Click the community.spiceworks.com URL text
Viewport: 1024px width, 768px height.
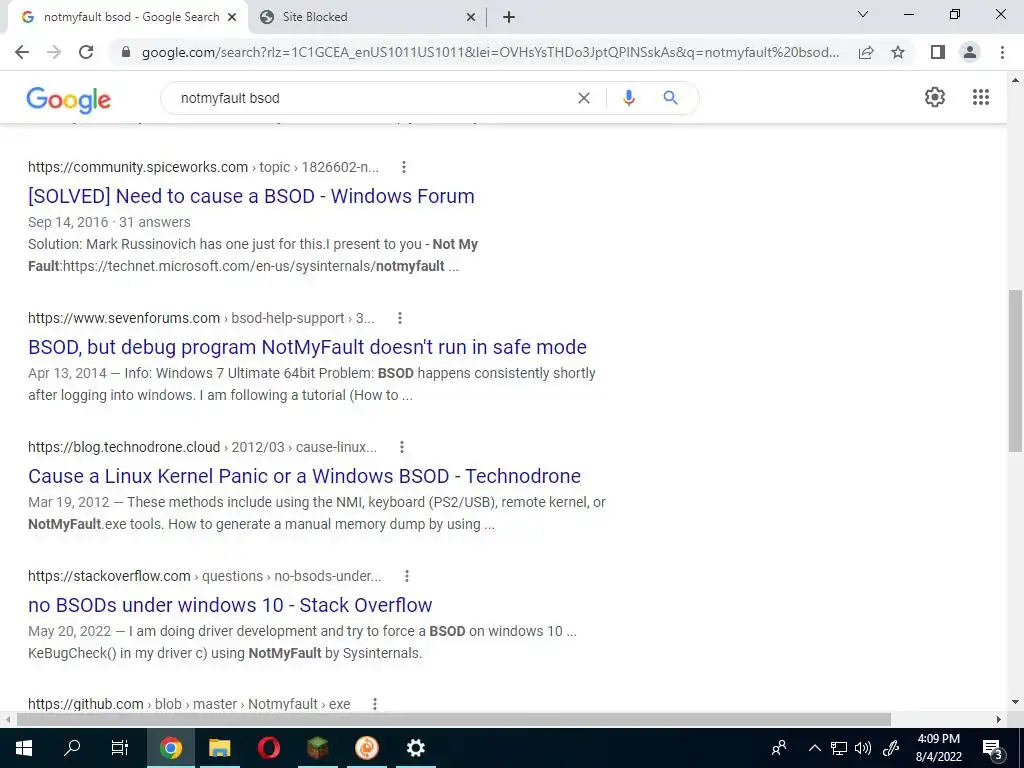click(138, 167)
